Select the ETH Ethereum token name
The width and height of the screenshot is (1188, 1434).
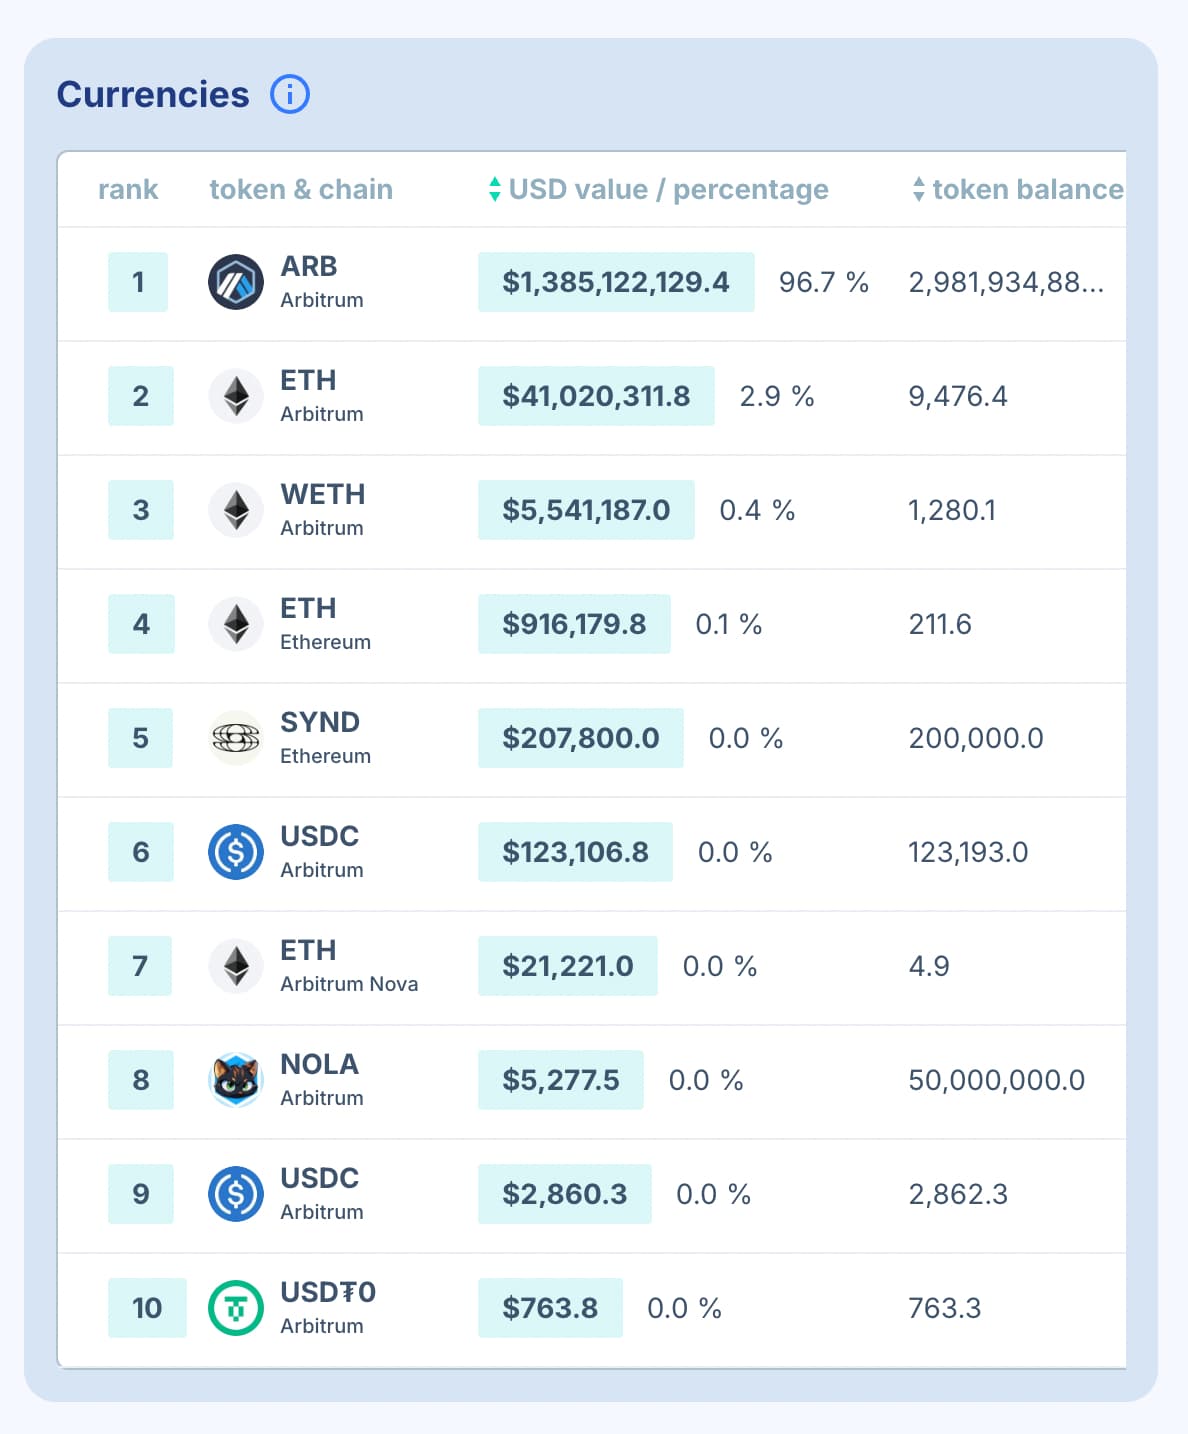click(x=308, y=609)
